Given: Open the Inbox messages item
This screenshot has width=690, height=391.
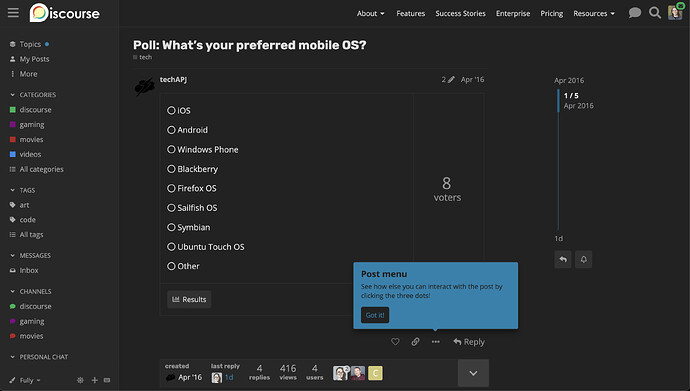Looking at the screenshot, I should tap(24, 270).
